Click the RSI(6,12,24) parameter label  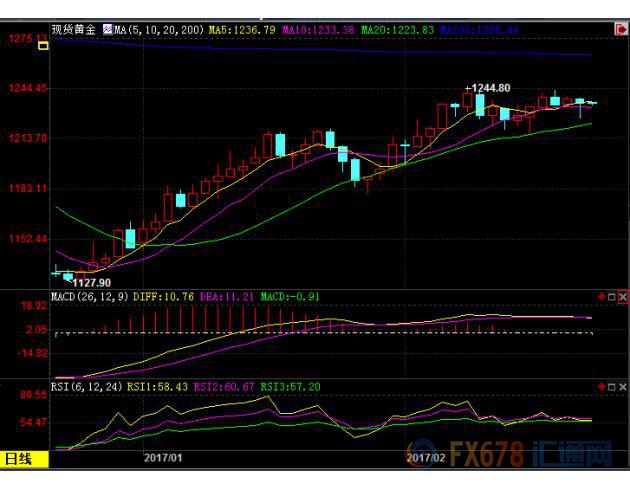[x=86, y=387]
